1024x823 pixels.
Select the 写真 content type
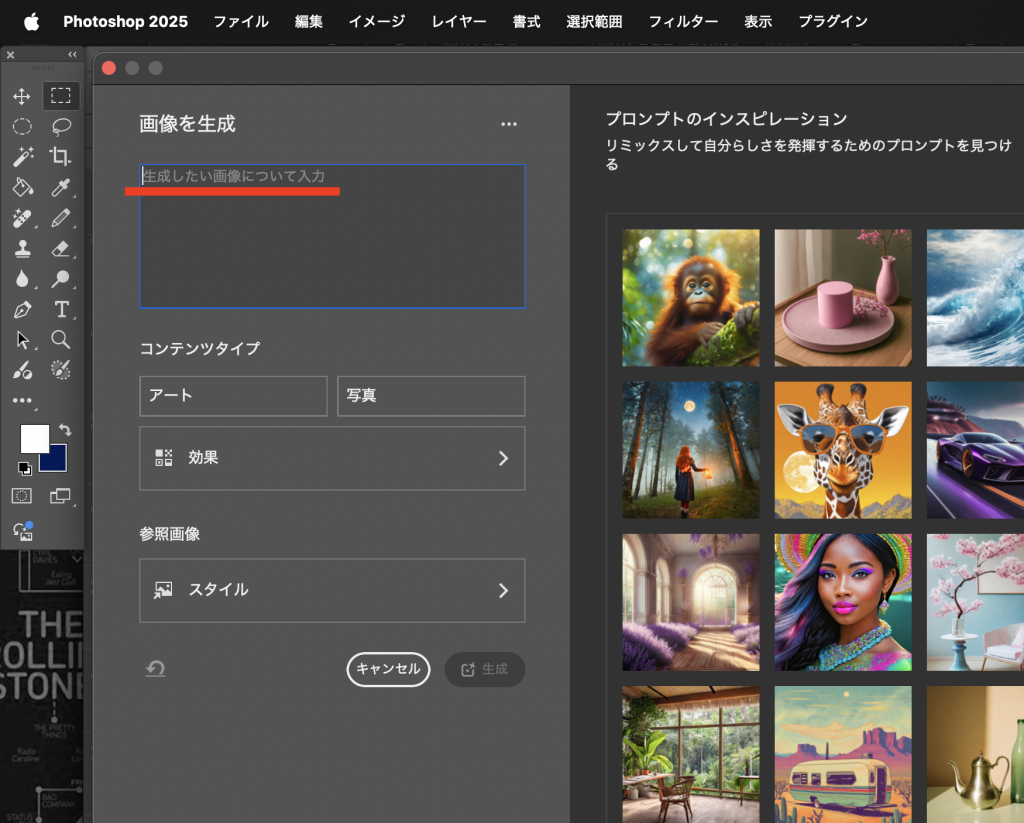click(431, 396)
